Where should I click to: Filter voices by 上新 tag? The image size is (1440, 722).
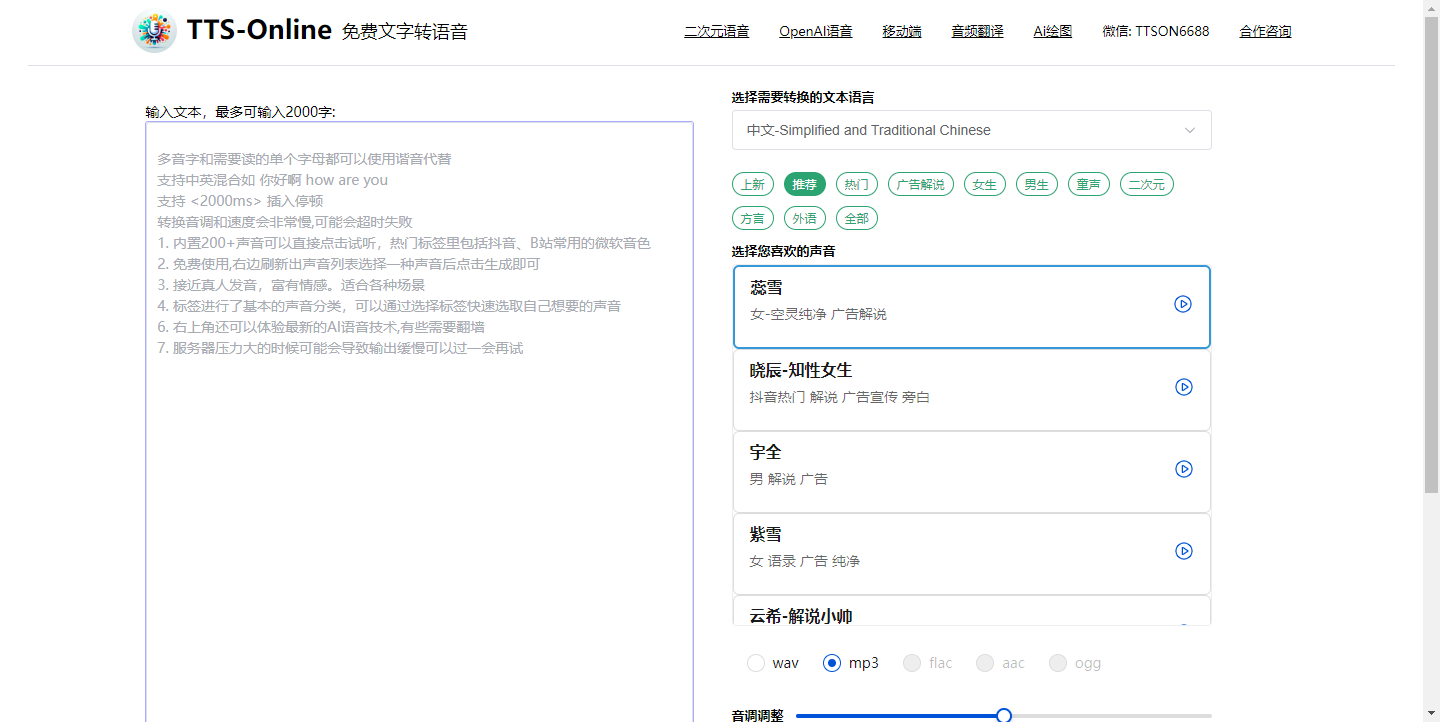[x=753, y=184]
